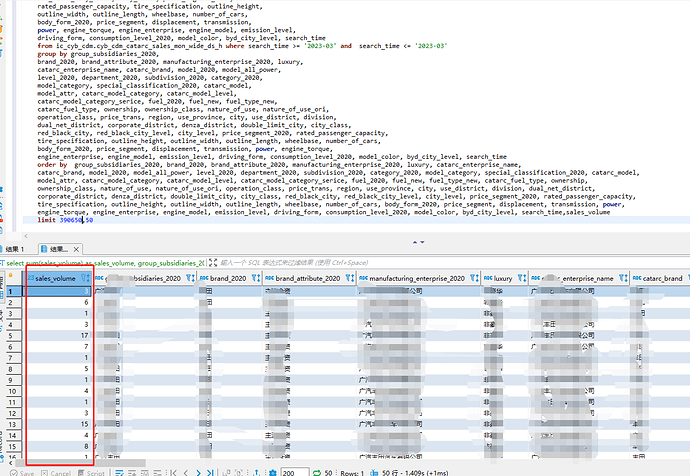The height and width of the screenshot is (476, 690).
Task: Switch to the 结果 1 tab
Action: (15, 249)
